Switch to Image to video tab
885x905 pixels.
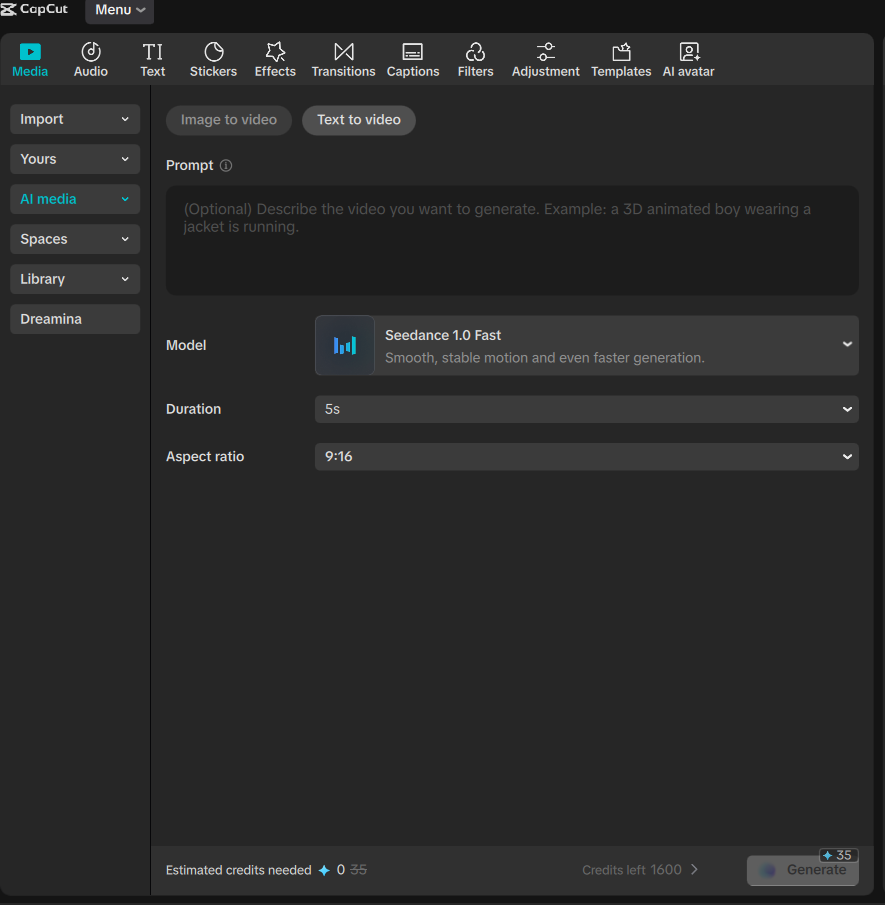pyautogui.click(x=229, y=120)
